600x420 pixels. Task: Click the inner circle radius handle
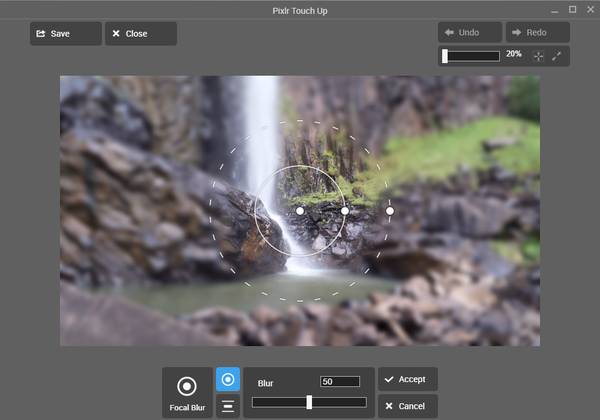[345, 211]
